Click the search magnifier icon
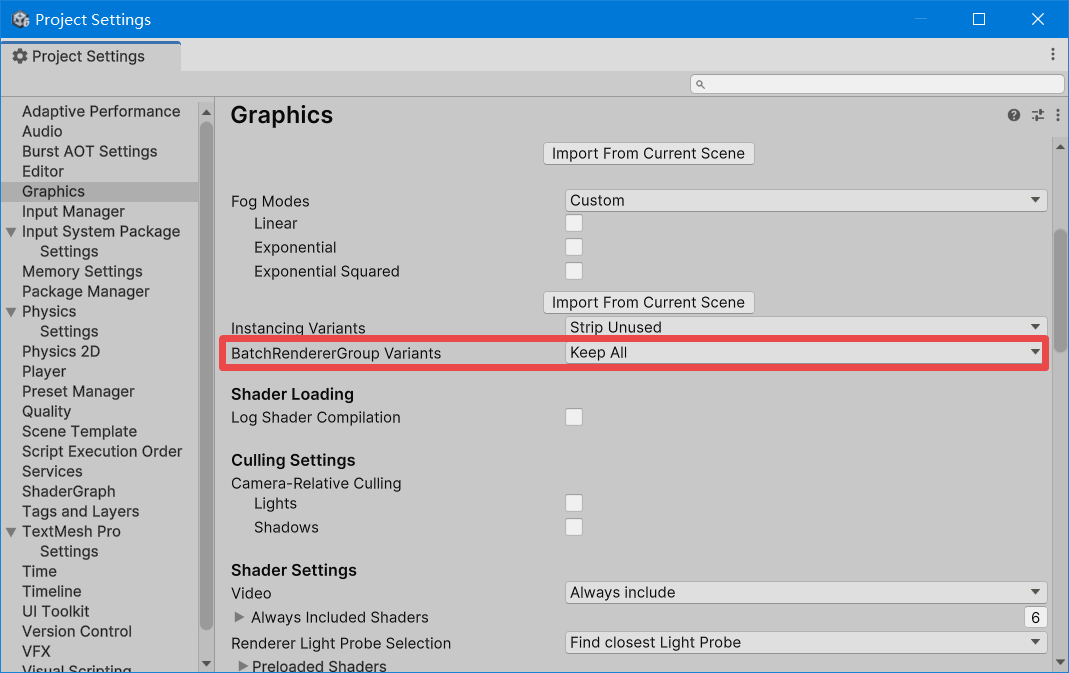1069x673 pixels. [700, 85]
